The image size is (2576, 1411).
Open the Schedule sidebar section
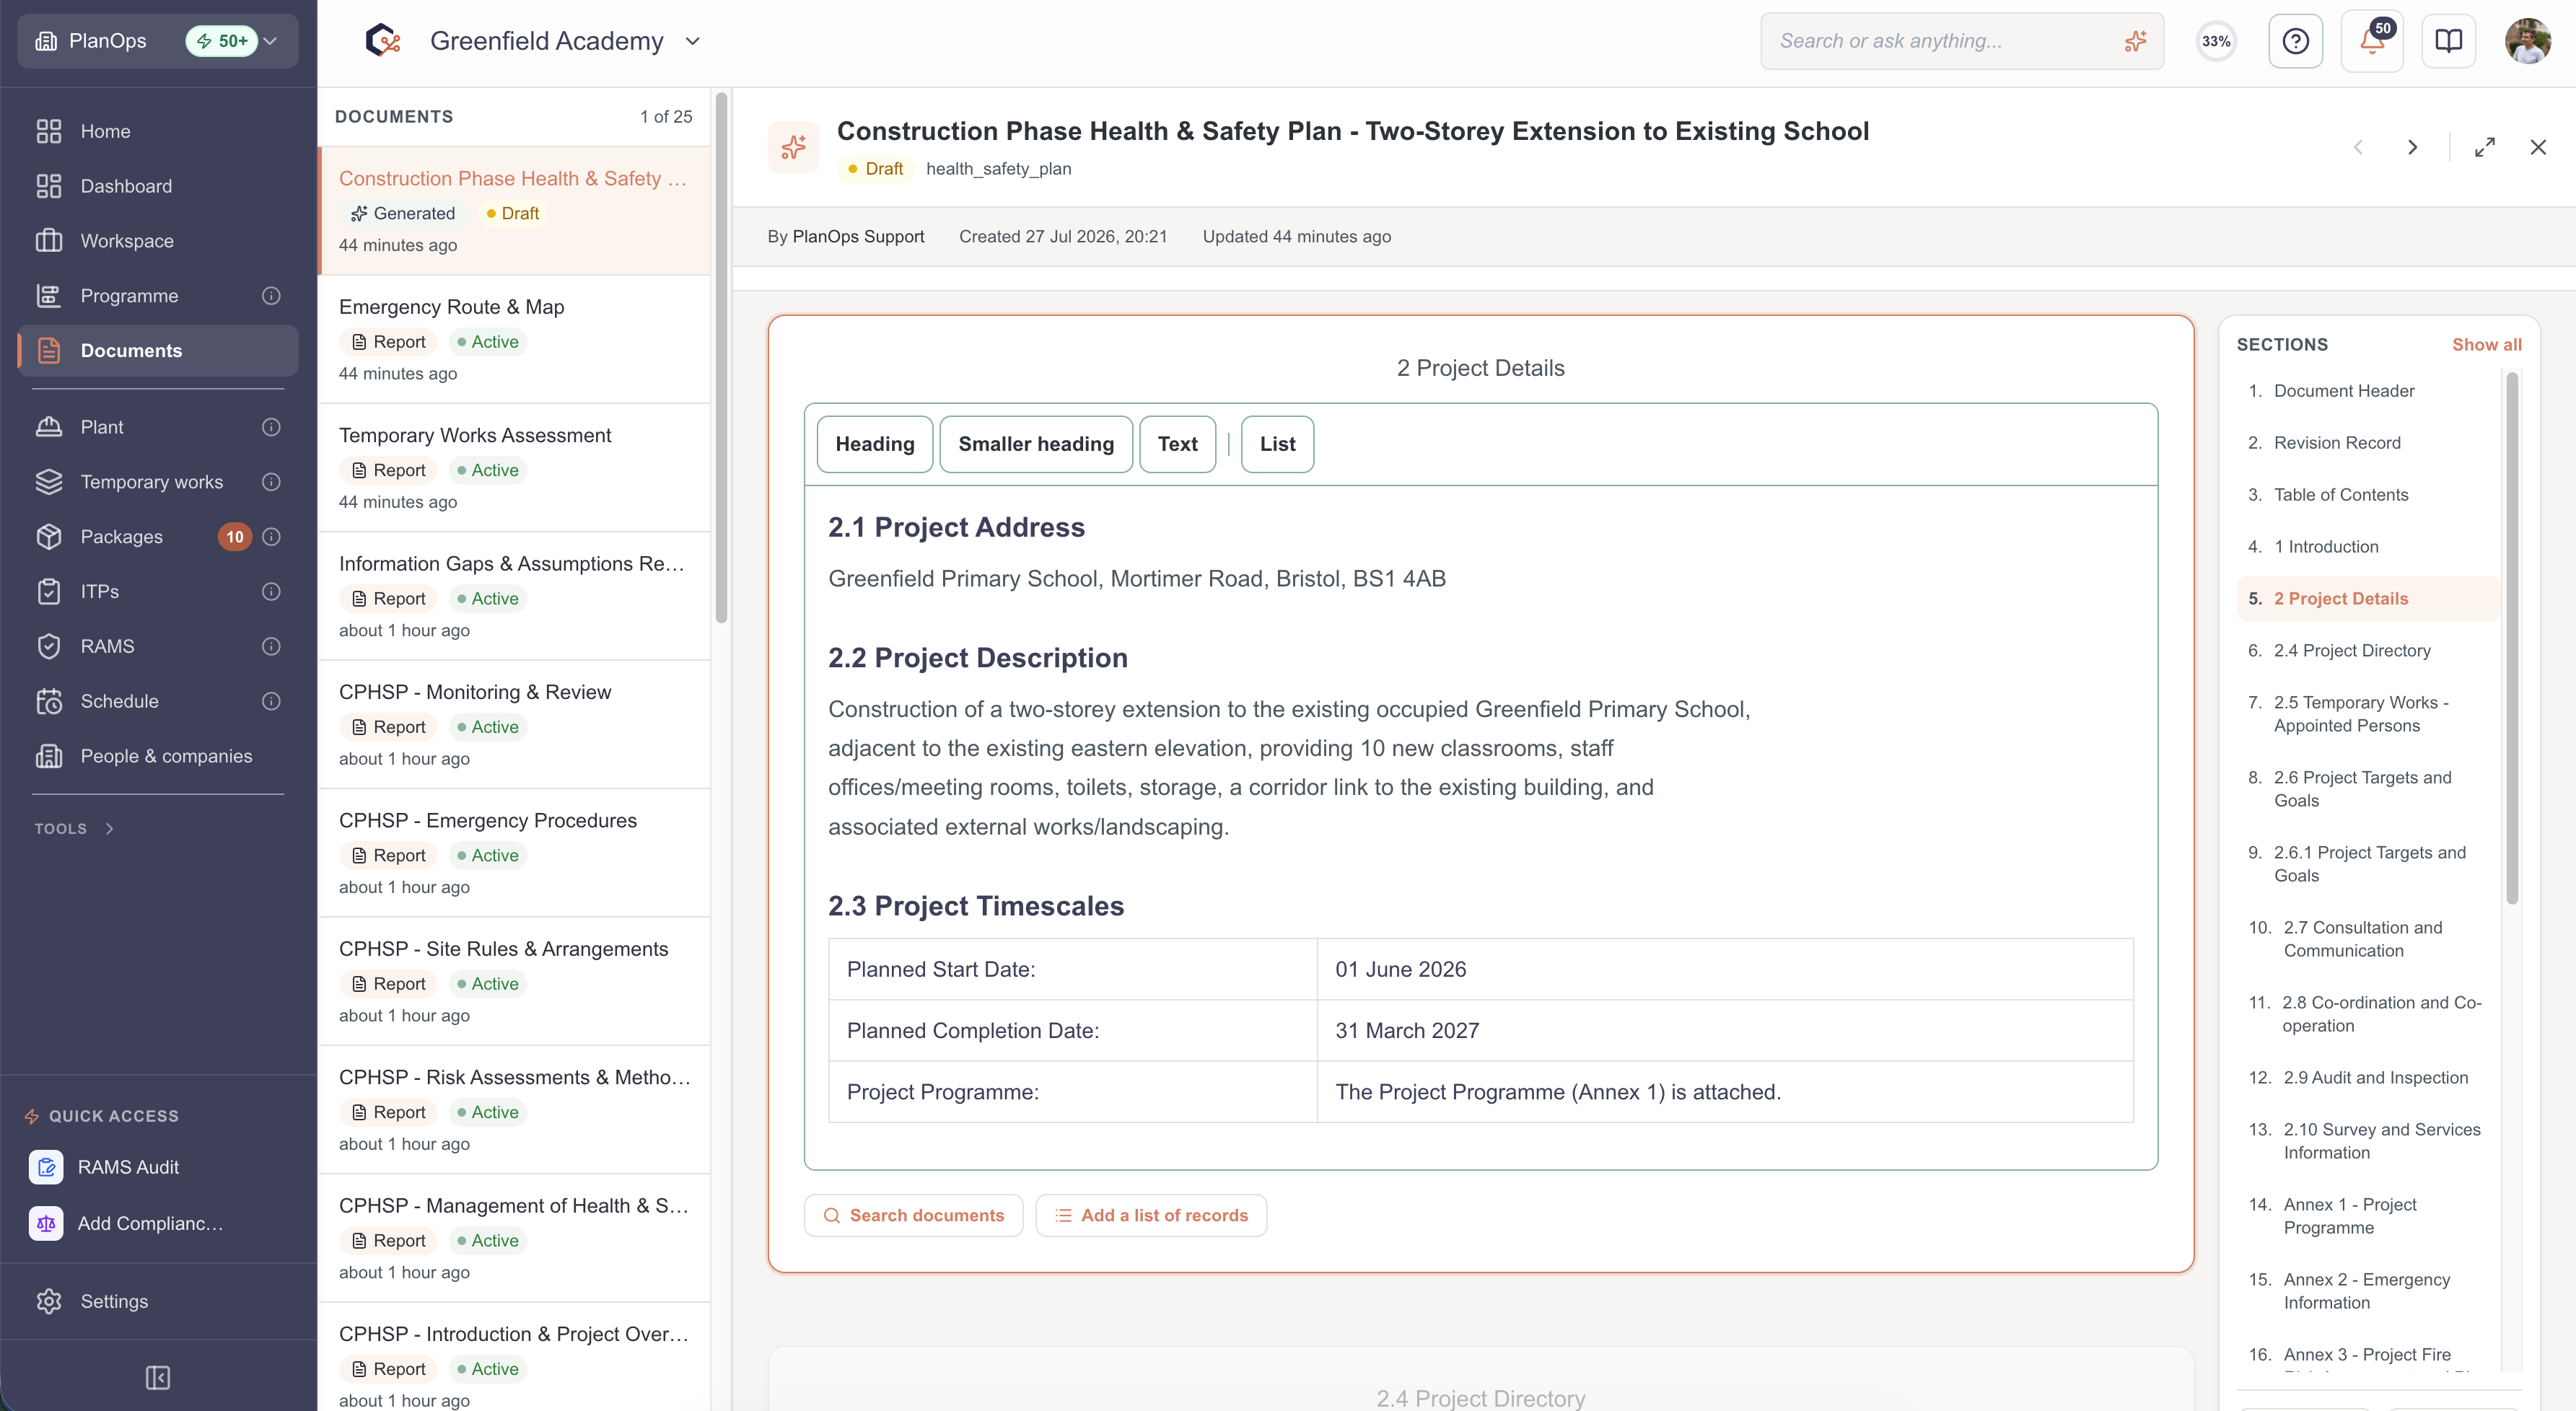click(x=158, y=702)
